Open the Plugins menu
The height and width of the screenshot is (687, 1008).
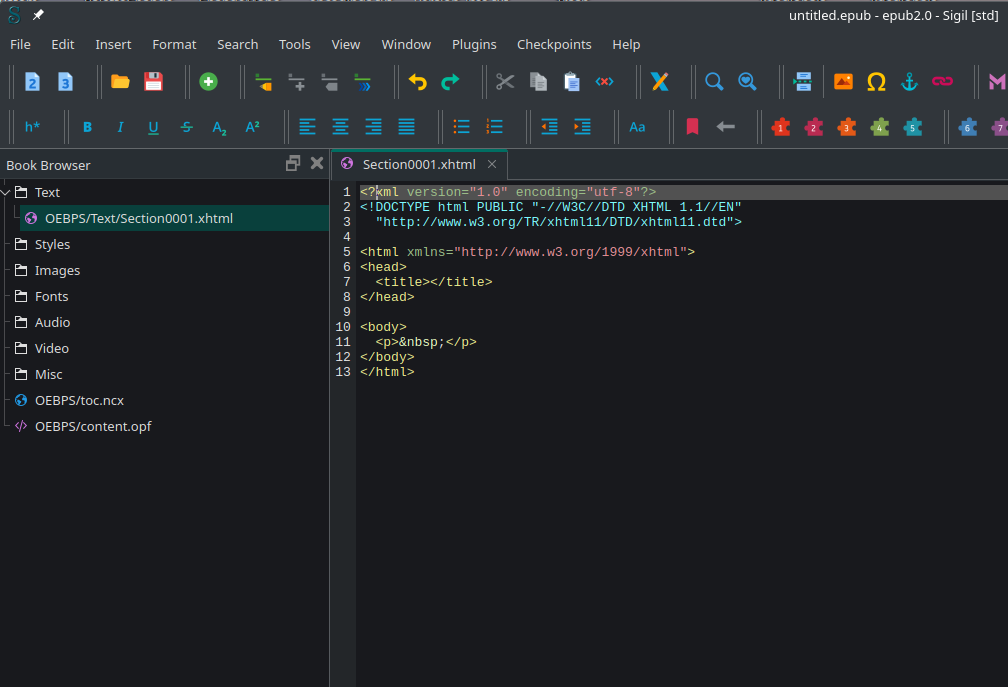point(474,44)
